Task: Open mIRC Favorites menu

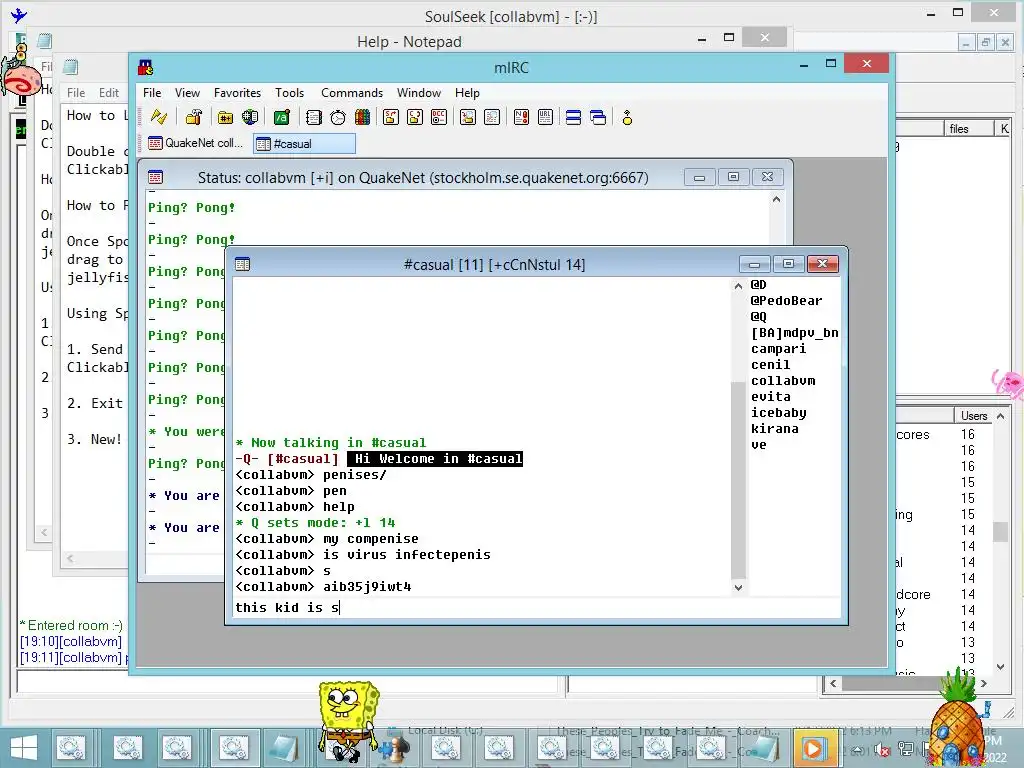Action: coord(237,93)
